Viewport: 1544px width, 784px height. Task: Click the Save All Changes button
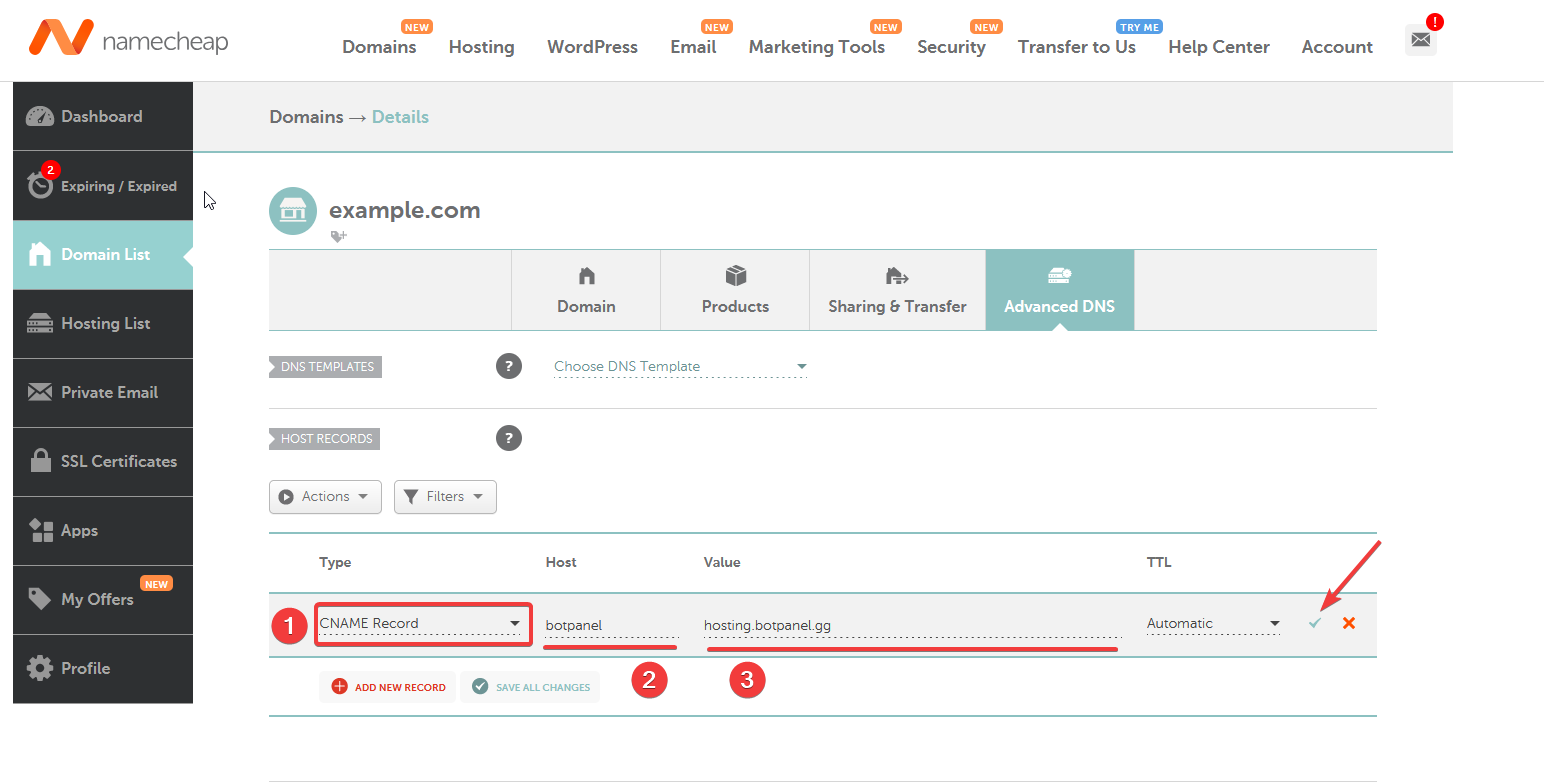[530, 687]
